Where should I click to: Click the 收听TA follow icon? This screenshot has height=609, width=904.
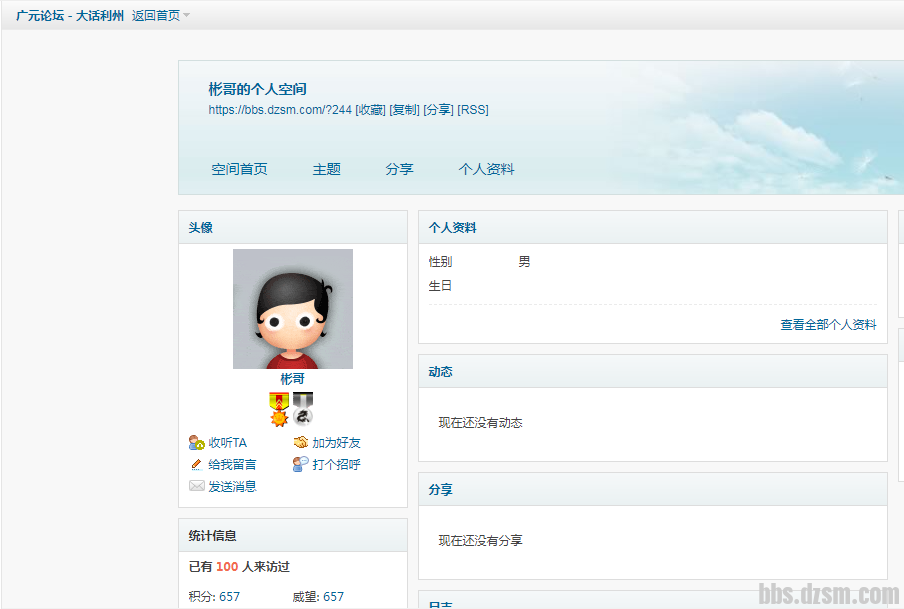coord(197,443)
